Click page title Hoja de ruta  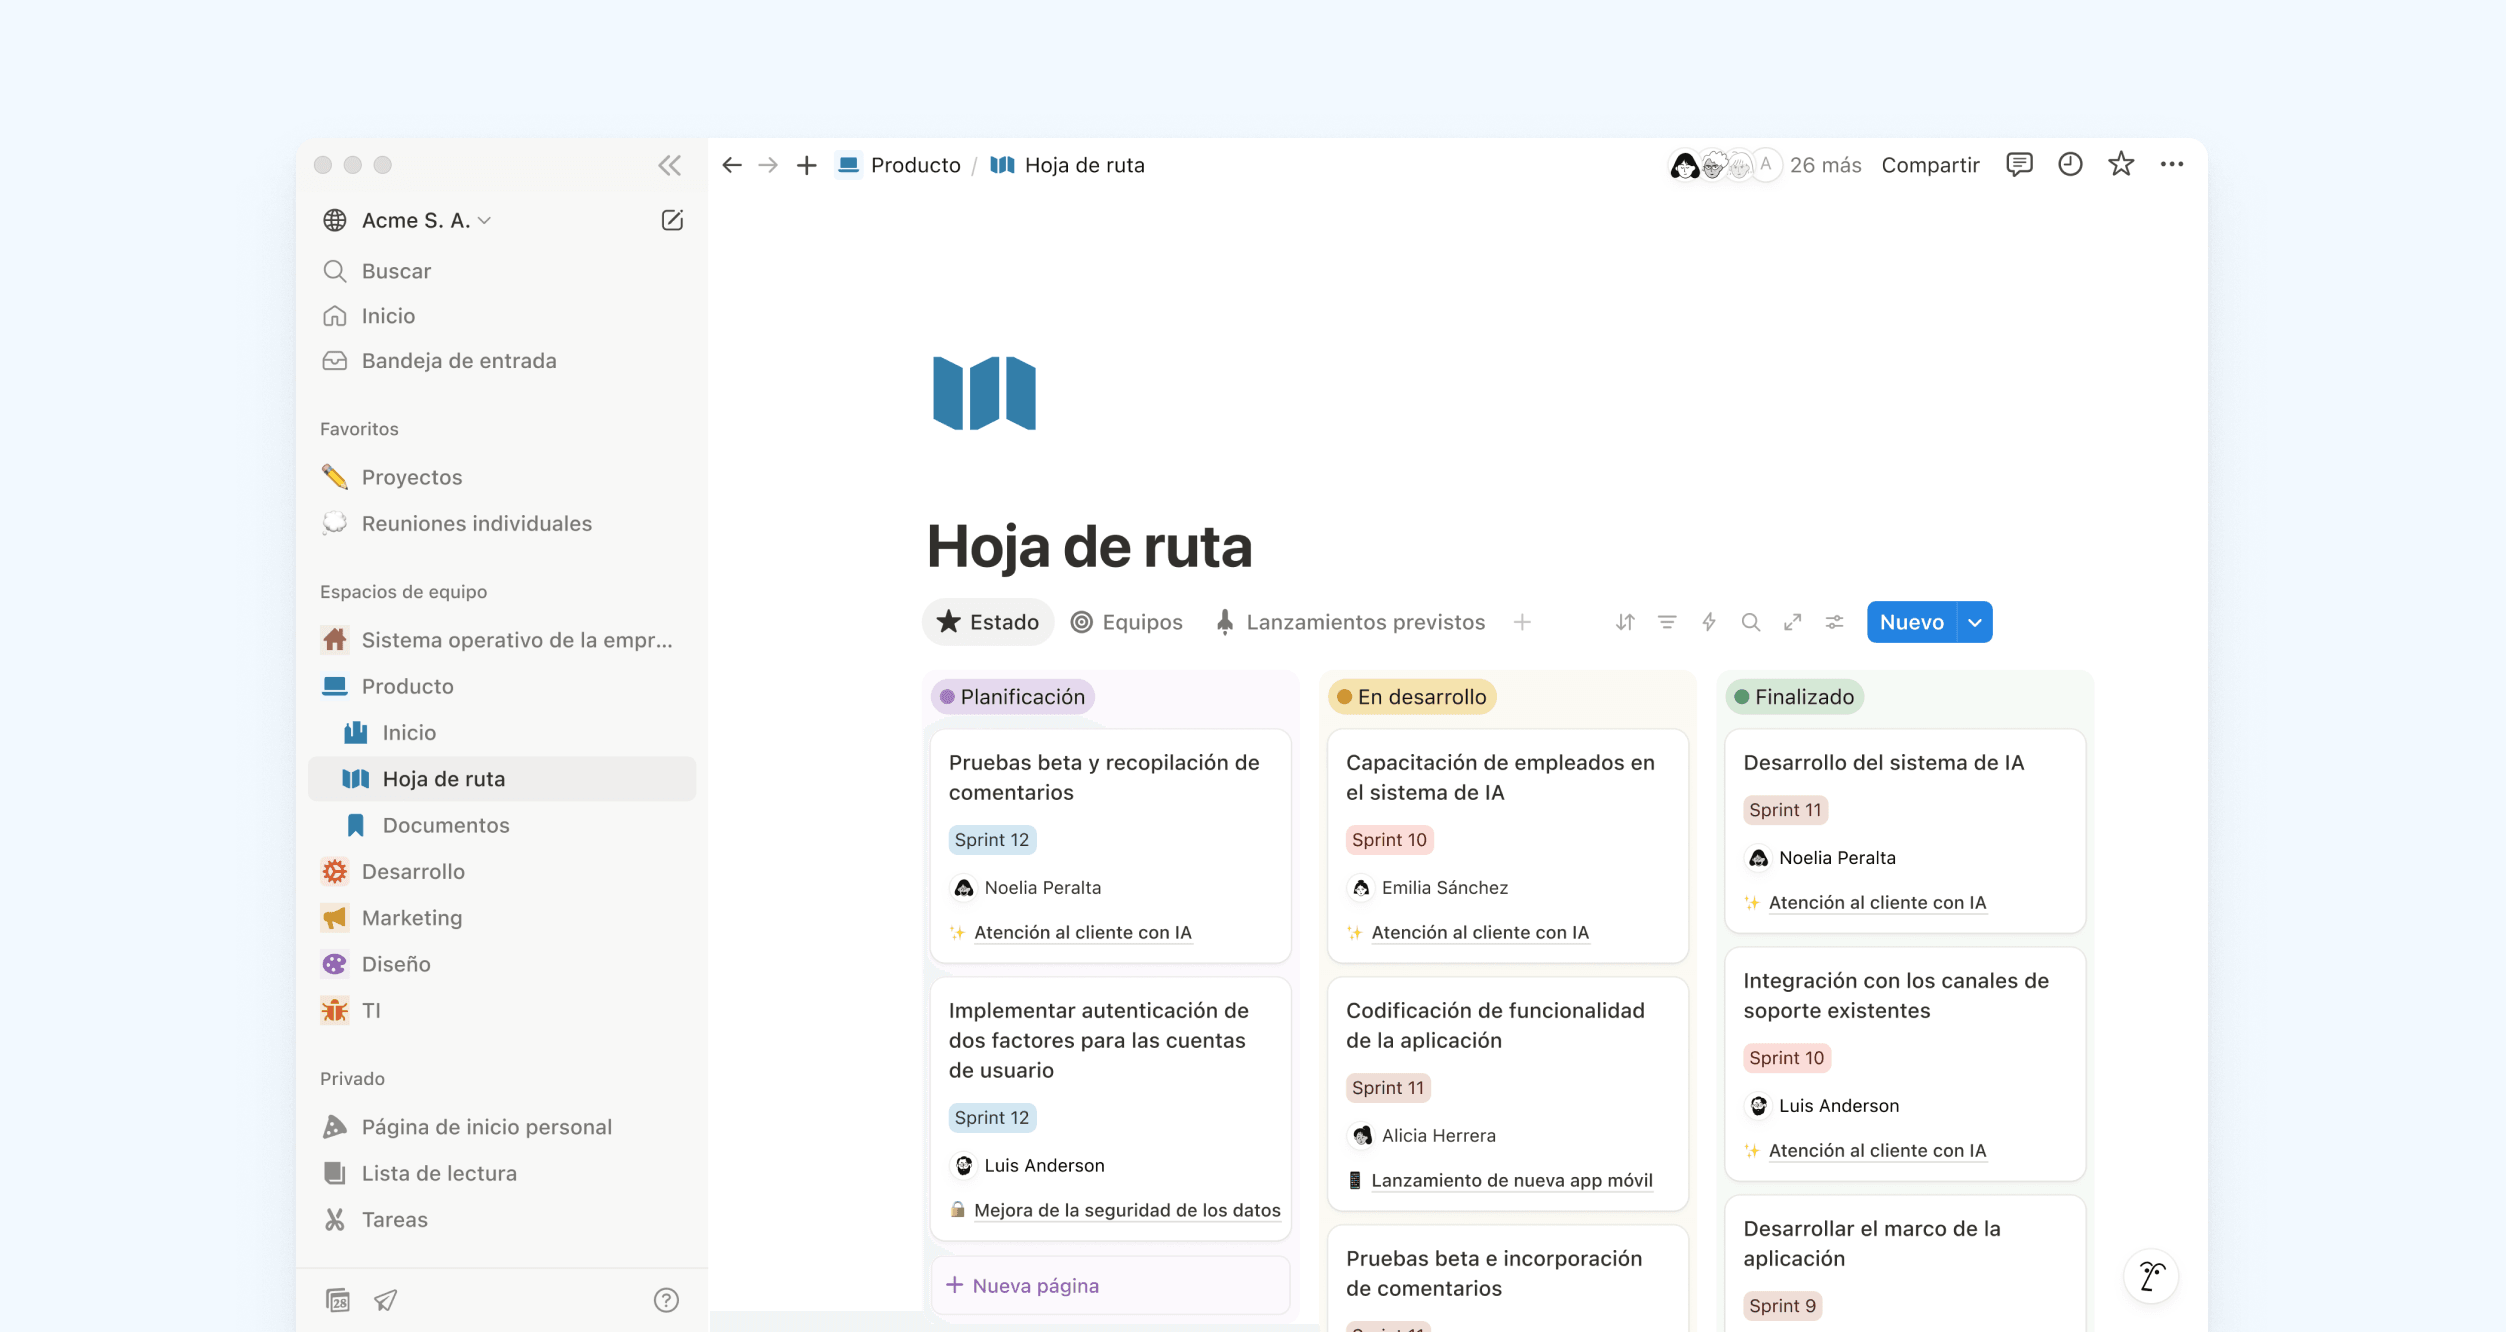[1089, 547]
